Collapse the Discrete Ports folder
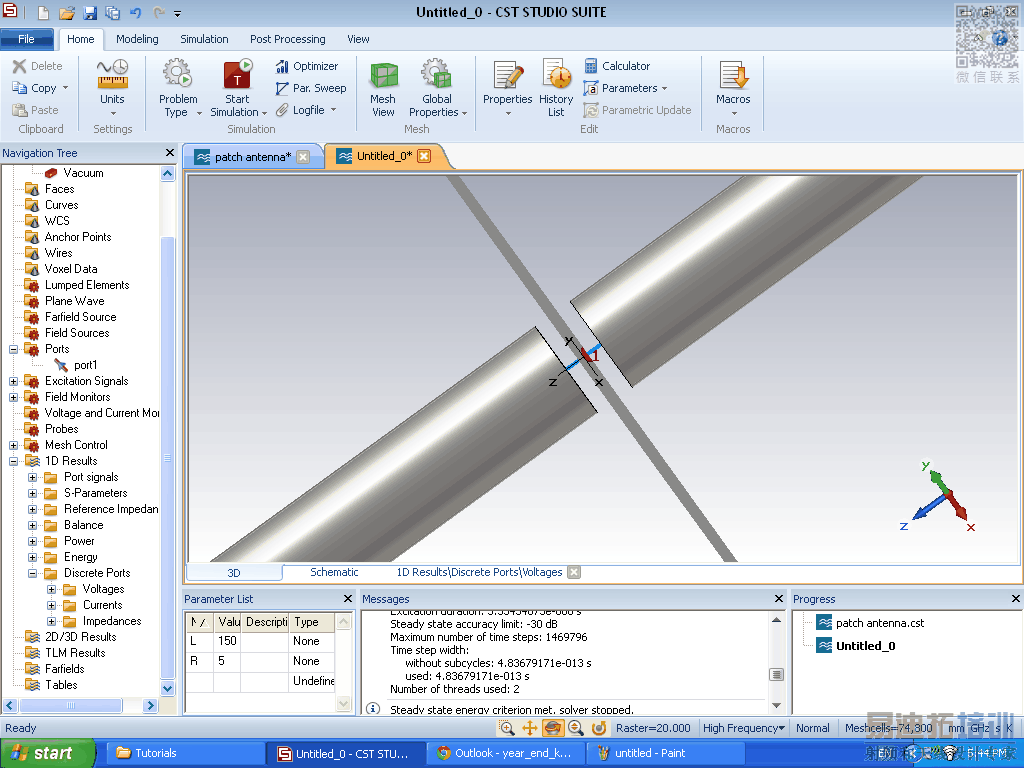This screenshot has height=768, width=1024. [x=32, y=573]
